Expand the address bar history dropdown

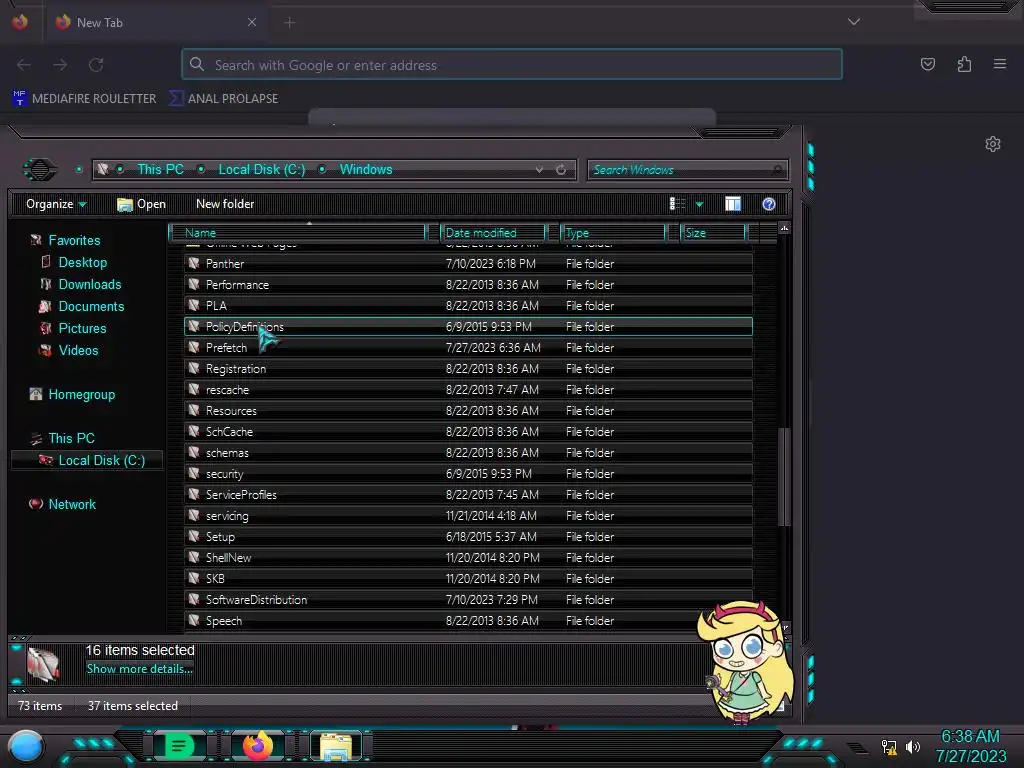(x=539, y=170)
